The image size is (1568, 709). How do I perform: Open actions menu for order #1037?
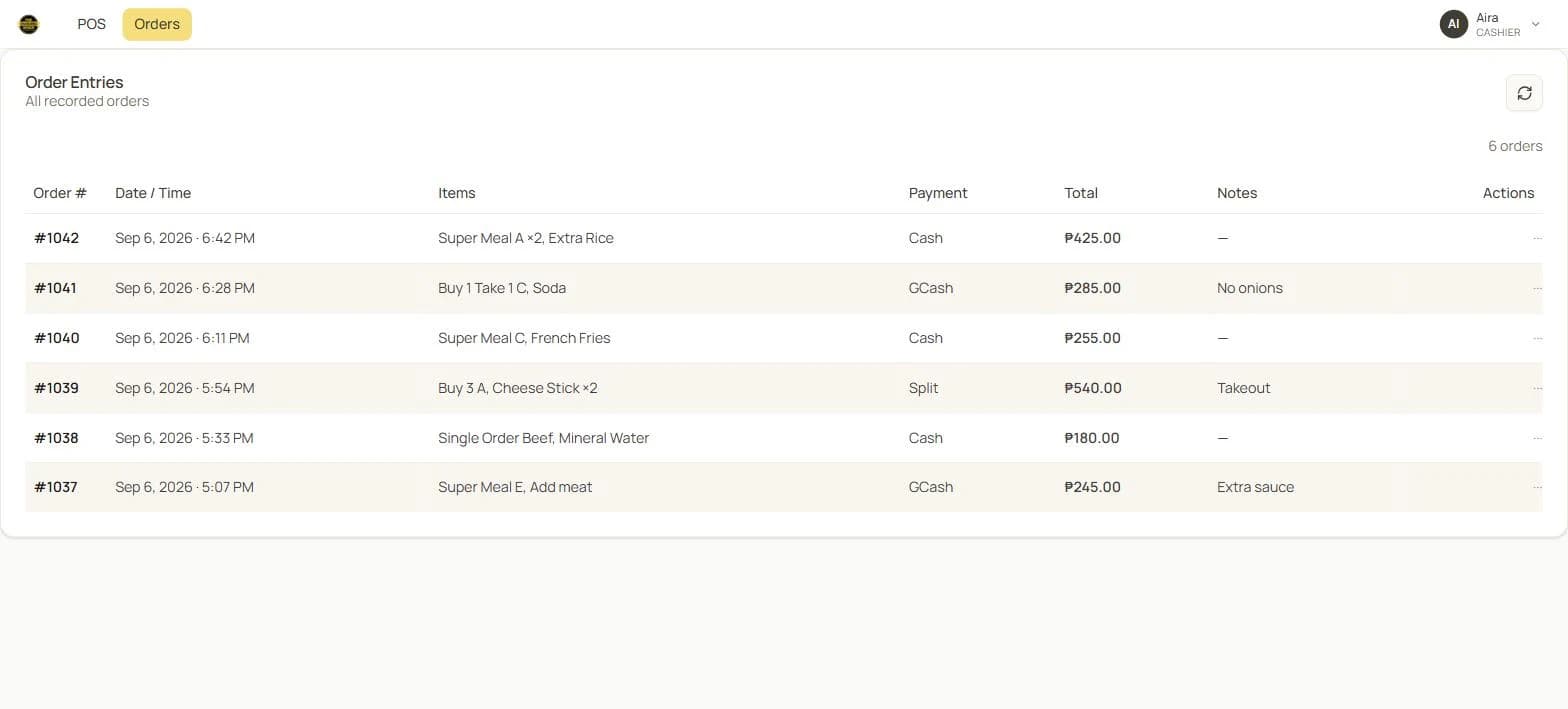click(x=1537, y=487)
